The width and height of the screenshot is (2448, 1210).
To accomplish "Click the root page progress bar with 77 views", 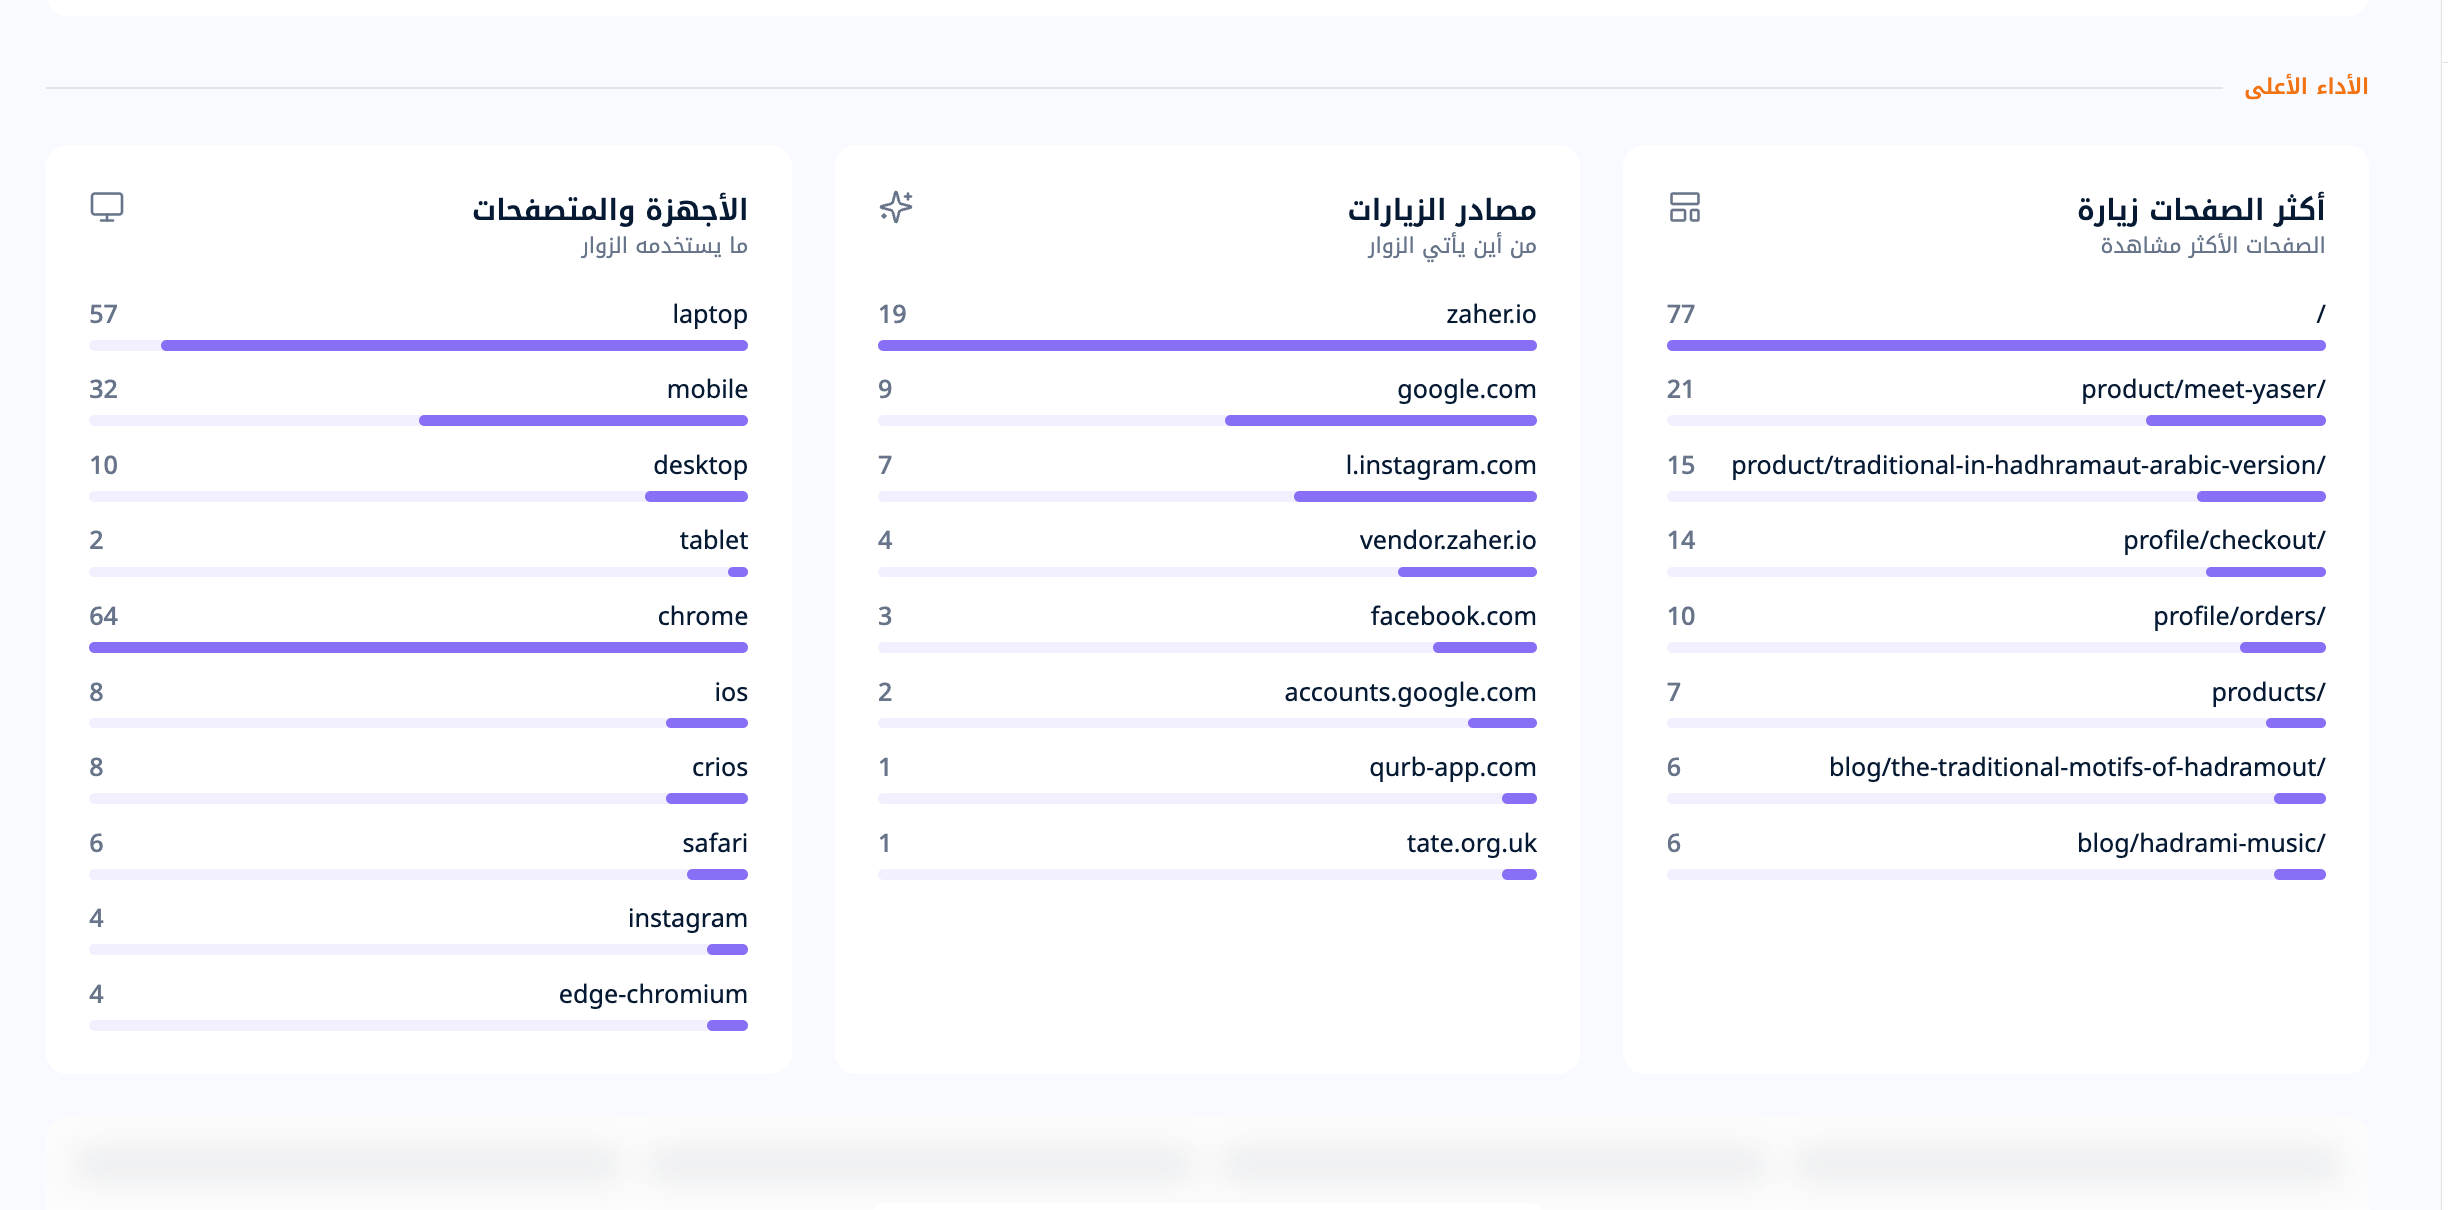I will 1996,345.
